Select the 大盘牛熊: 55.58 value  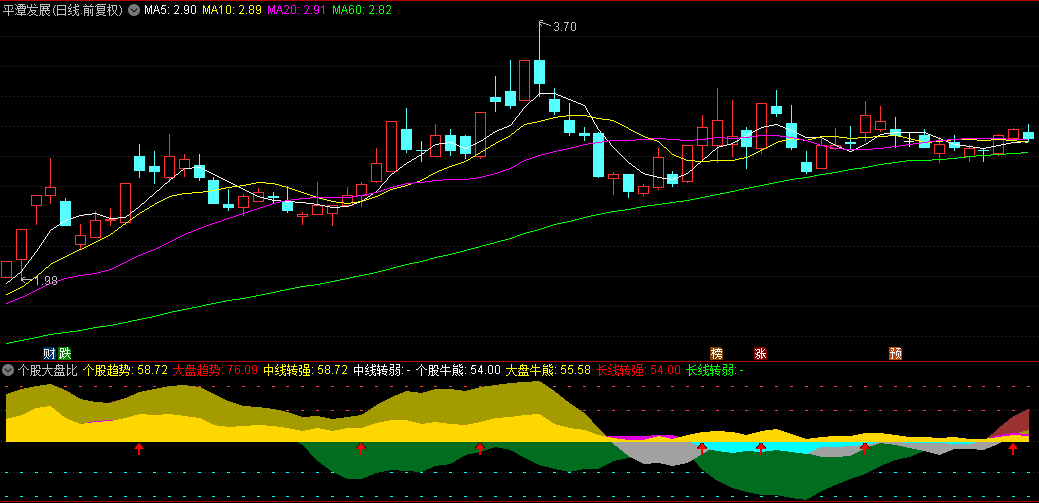(x=548, y=370)
